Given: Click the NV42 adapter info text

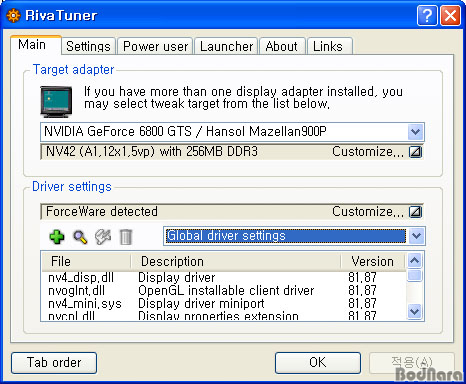Looking at the screenshot, I should [152, 152].
